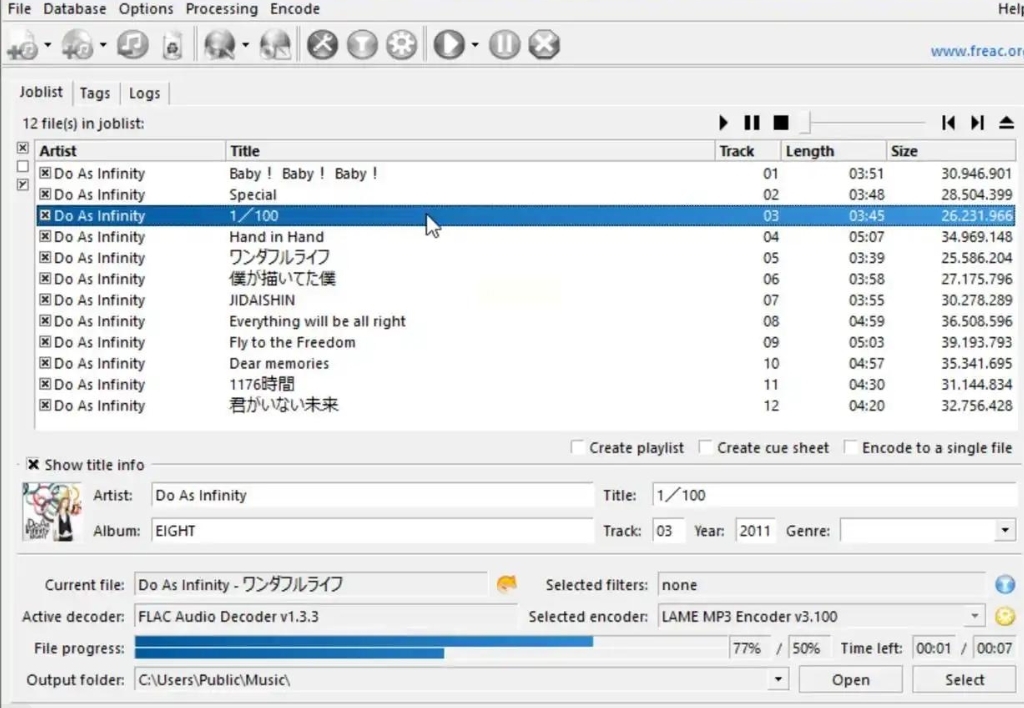Open the Options menu
The image size is (1024, 708).
(146, 9)
